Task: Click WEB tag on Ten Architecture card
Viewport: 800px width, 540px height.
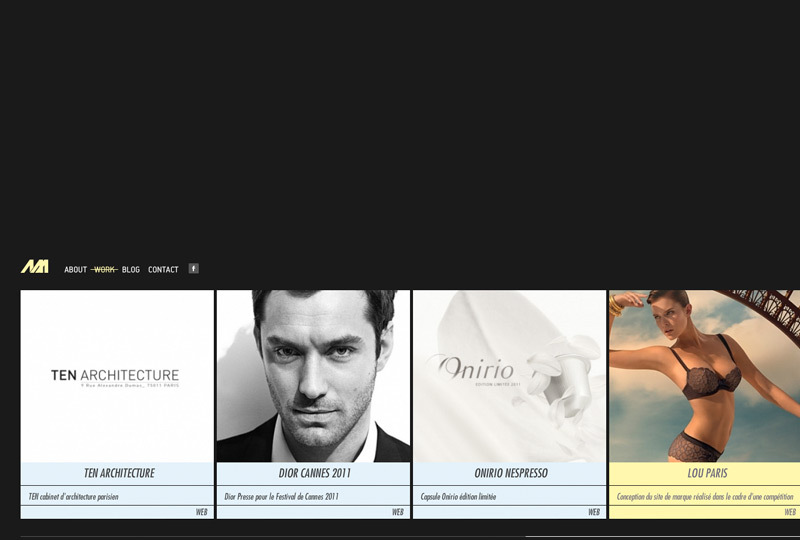Action: [202, 512]
